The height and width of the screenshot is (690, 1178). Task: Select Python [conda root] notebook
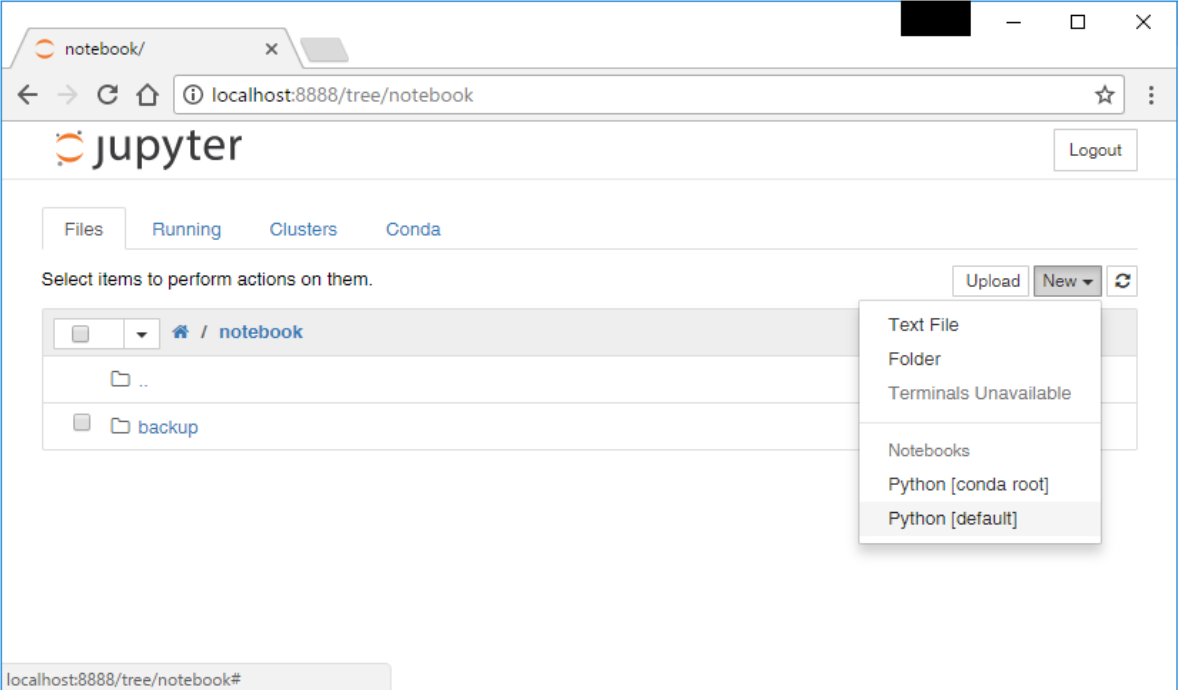pos(968,485)
